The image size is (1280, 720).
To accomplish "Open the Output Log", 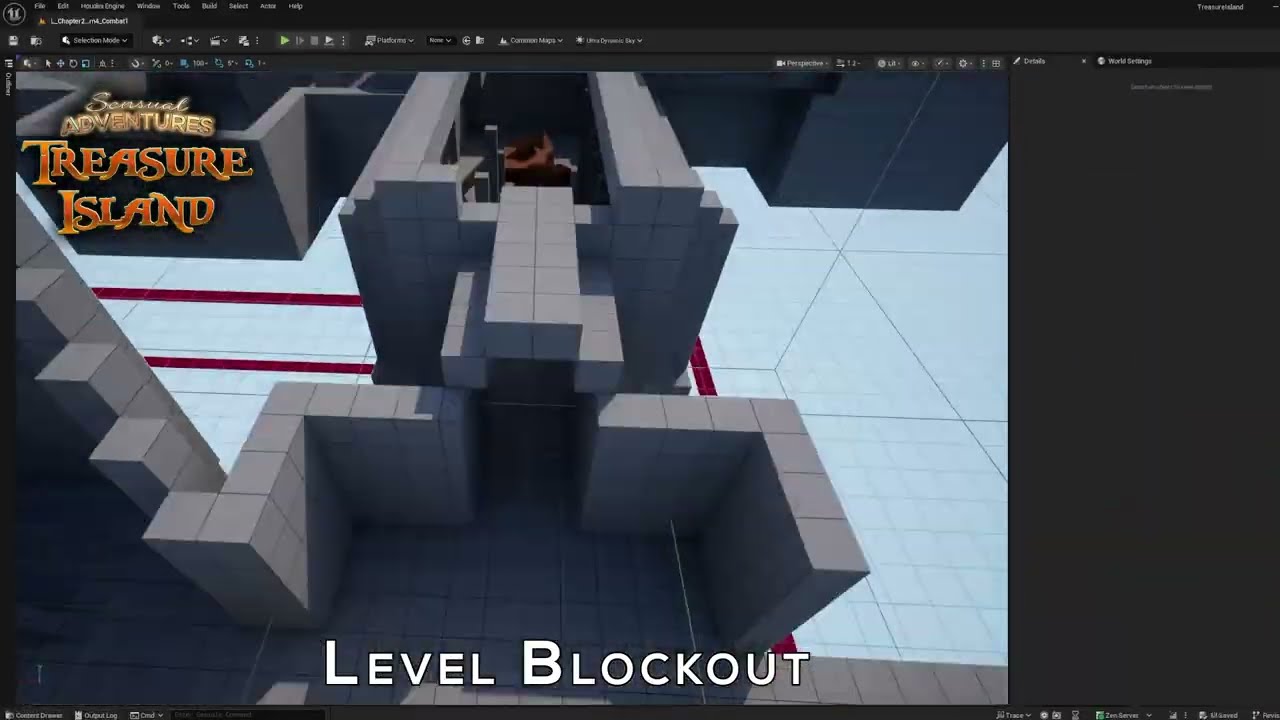I will [x=96, y=715].
